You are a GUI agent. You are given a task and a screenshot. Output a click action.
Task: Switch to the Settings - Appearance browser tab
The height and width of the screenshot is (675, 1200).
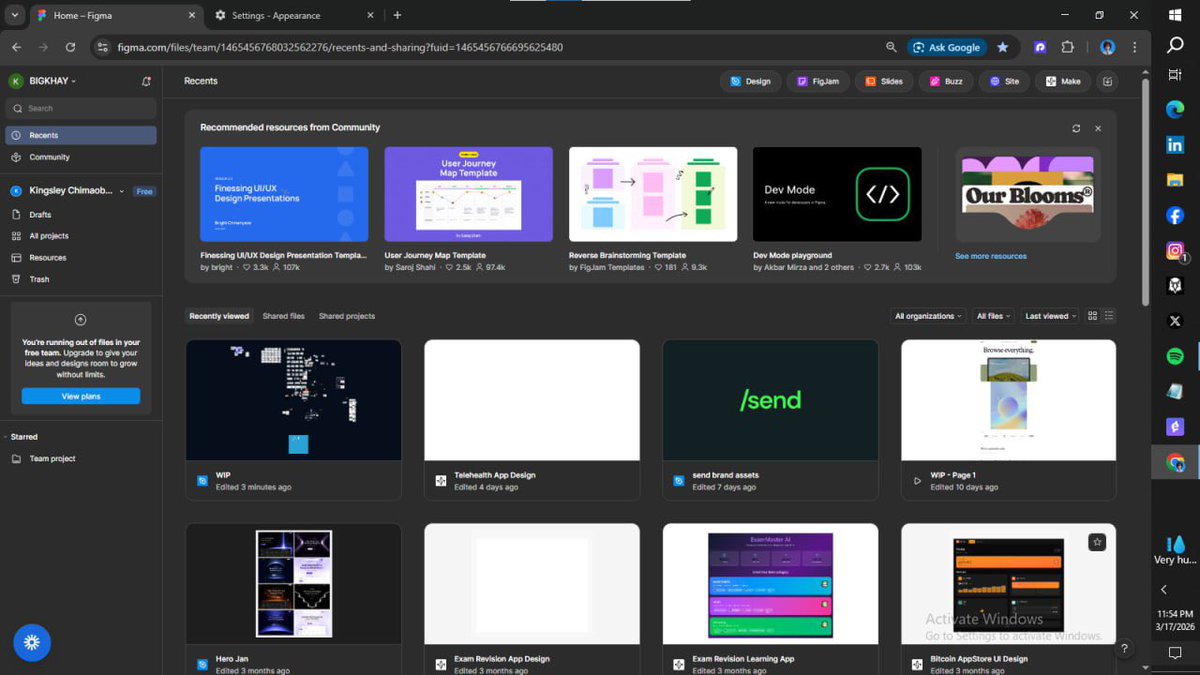tap(293, 15)
